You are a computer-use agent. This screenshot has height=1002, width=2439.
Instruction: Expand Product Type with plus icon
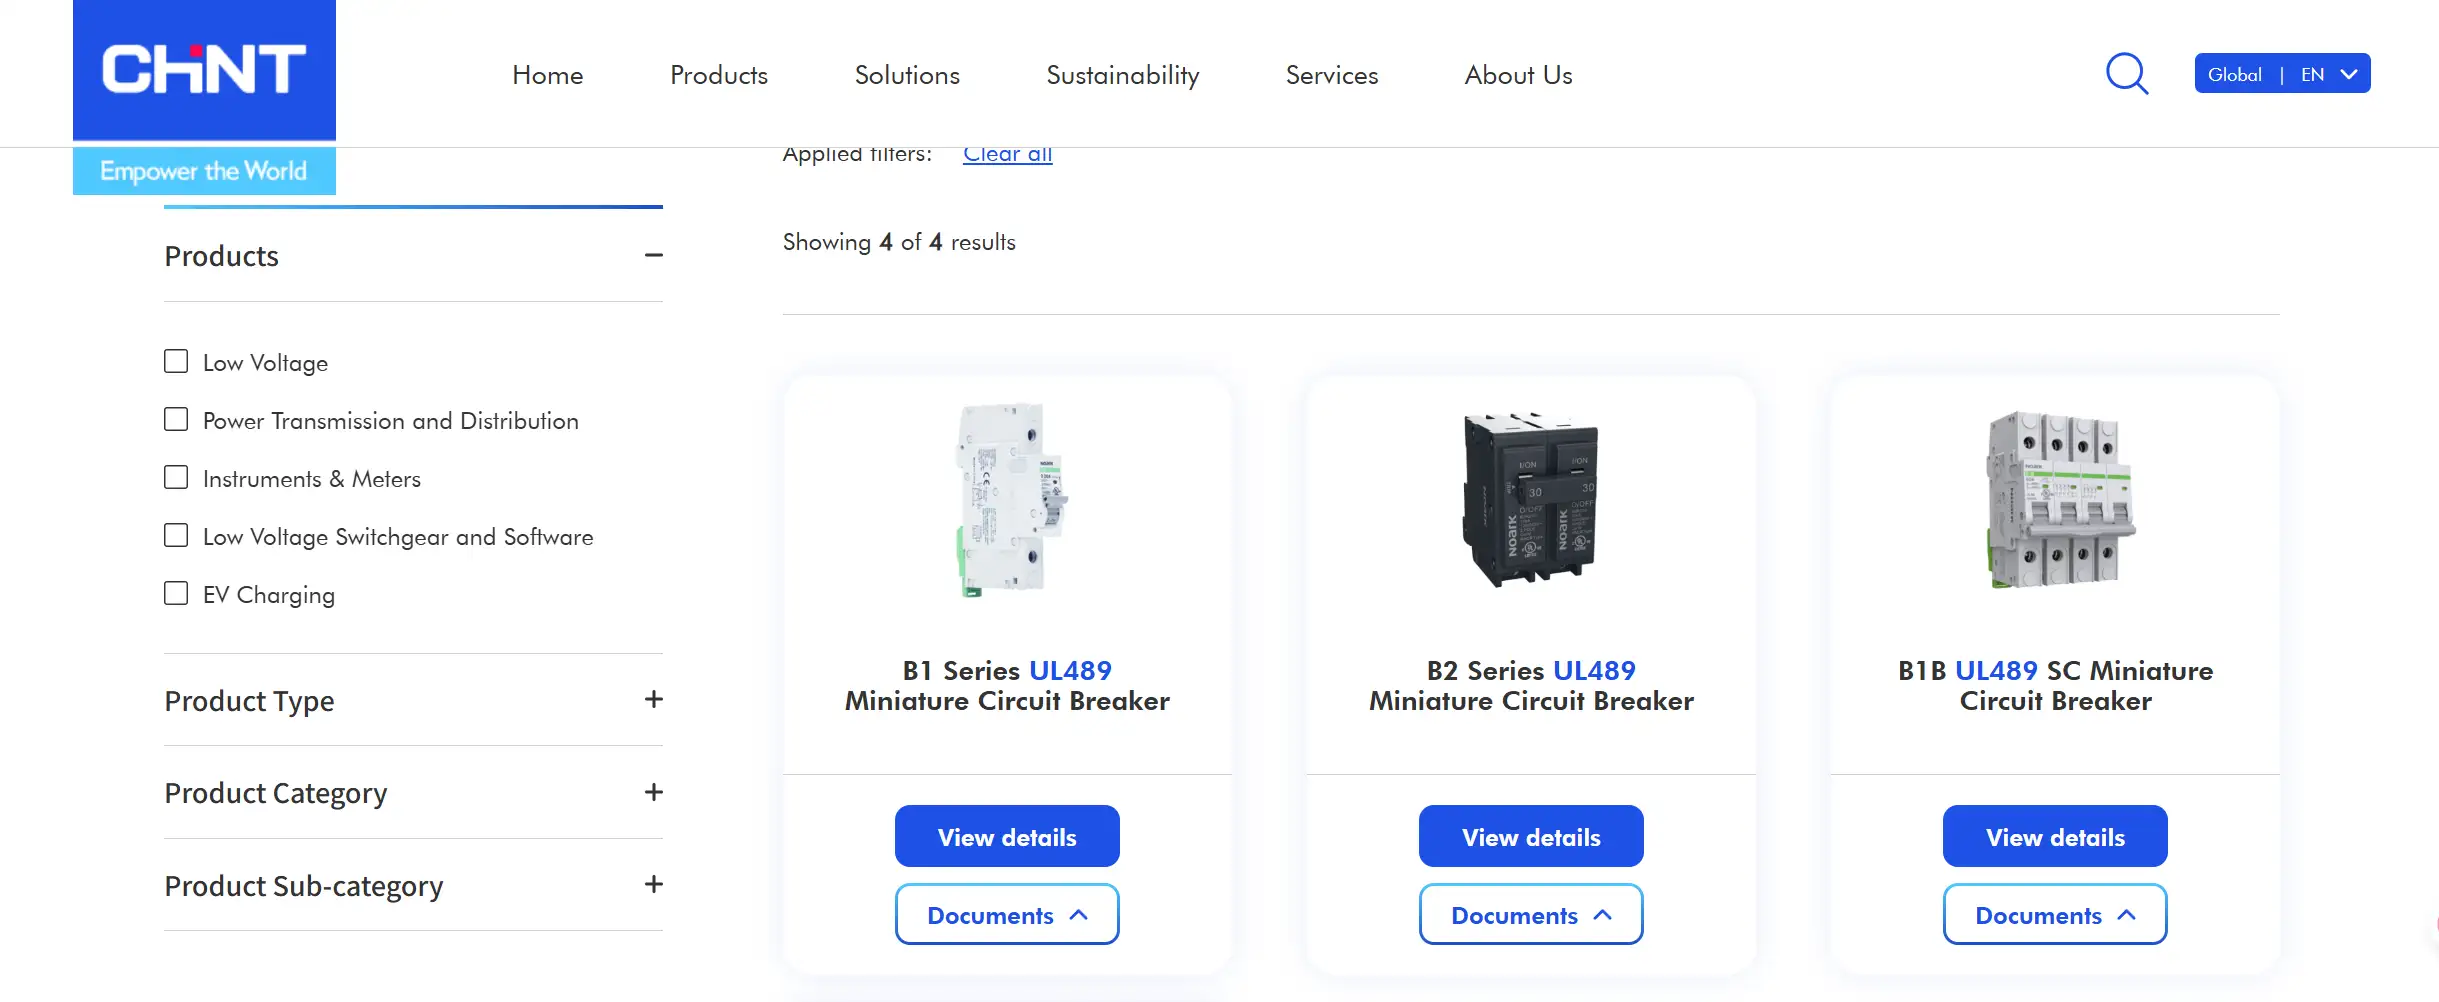point(654,700)
